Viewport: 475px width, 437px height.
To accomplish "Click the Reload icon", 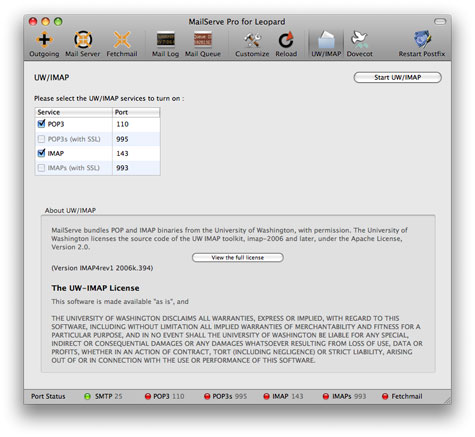I will 286,44.
